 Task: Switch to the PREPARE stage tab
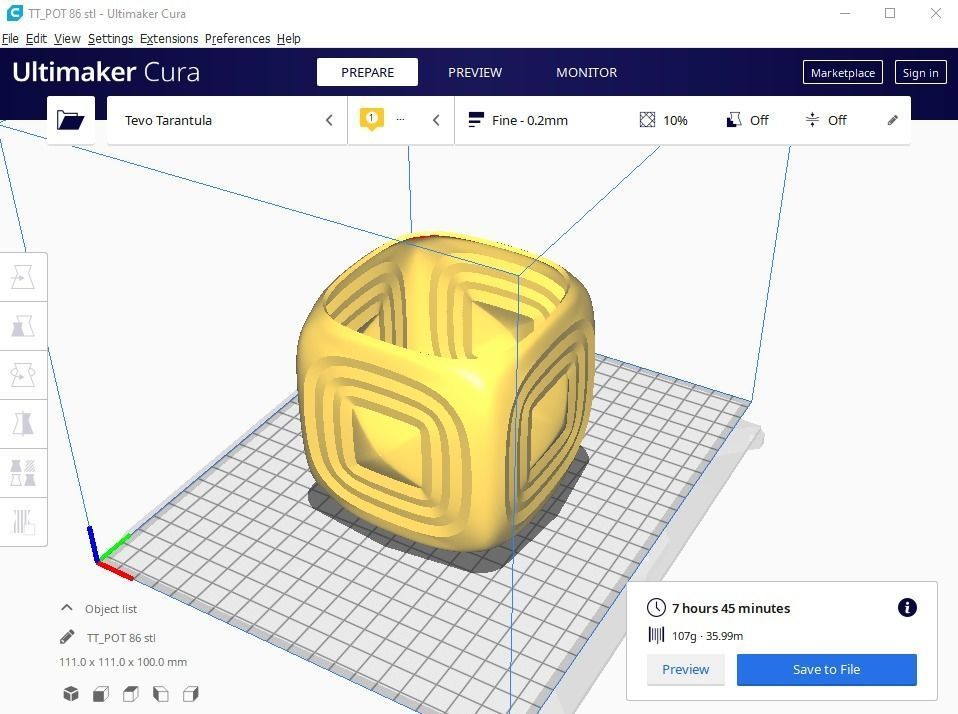coord(367,72)
